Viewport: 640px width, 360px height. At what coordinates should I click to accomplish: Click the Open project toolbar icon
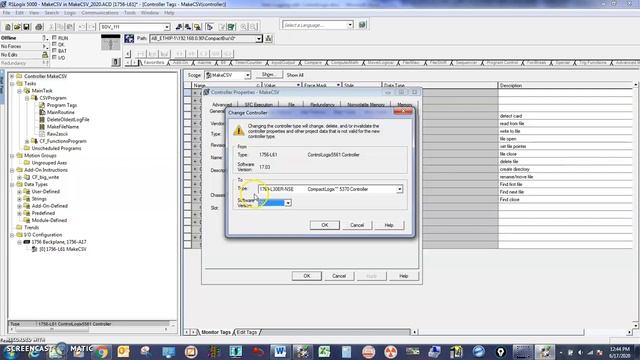(x=17, y=27)
